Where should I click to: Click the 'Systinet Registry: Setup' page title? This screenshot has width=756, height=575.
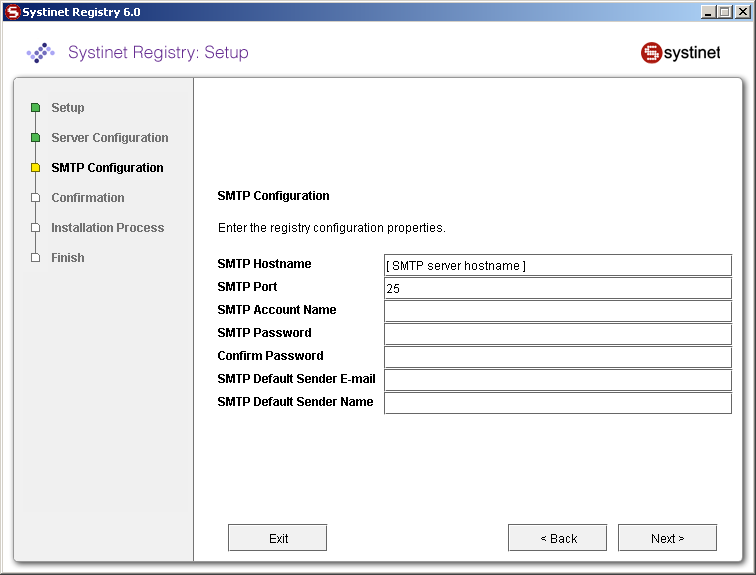tap(158, 52)
